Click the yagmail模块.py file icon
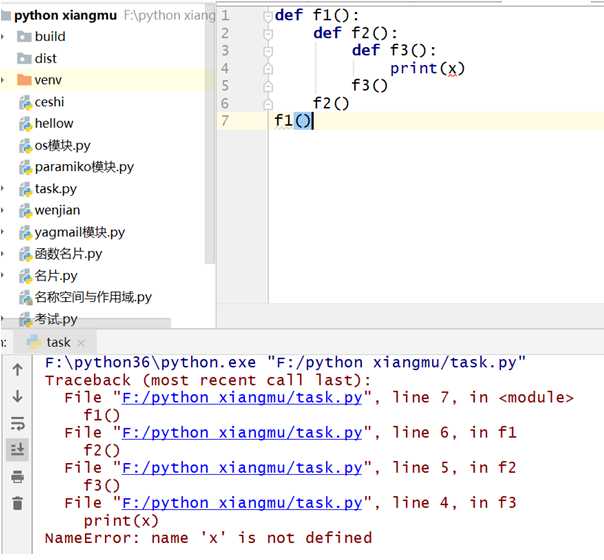 (x=25, y=232)
